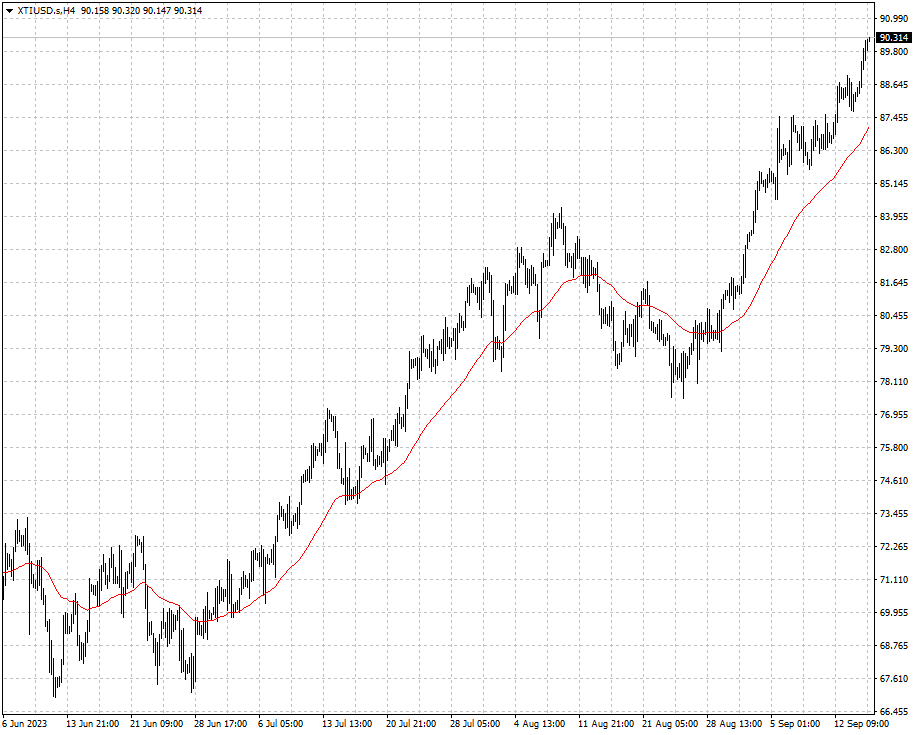Click the 75.800 price axis label
This screenshot has width=915, height=735.
[x=893, y=448]
